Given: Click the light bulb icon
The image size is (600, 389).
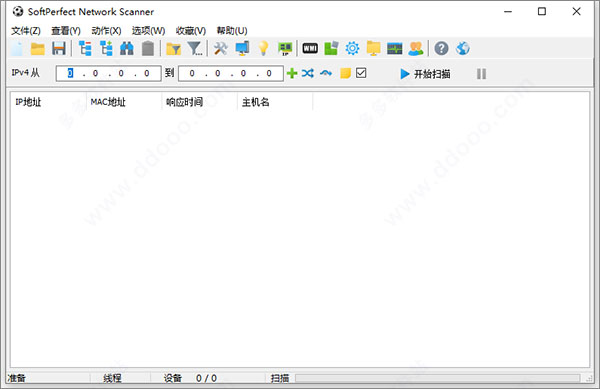Looking at the screenshot, I should coord(263,49).
